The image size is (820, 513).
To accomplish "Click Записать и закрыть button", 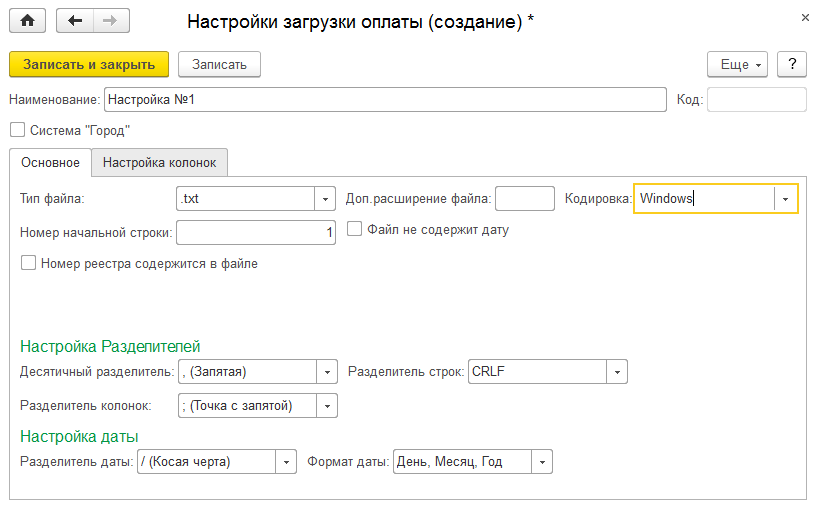I will point(89,64).
